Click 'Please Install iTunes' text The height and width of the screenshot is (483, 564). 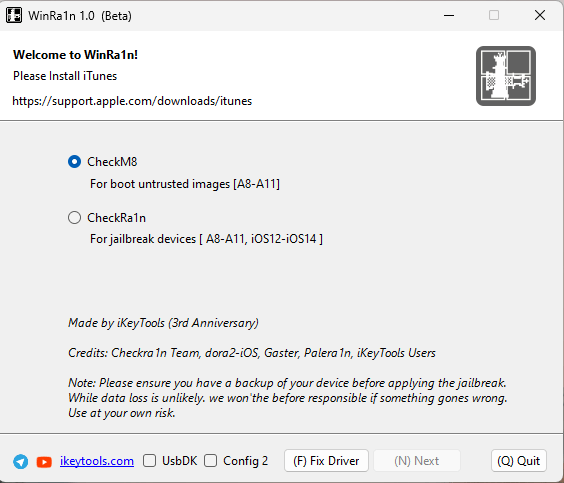point(65,76)
